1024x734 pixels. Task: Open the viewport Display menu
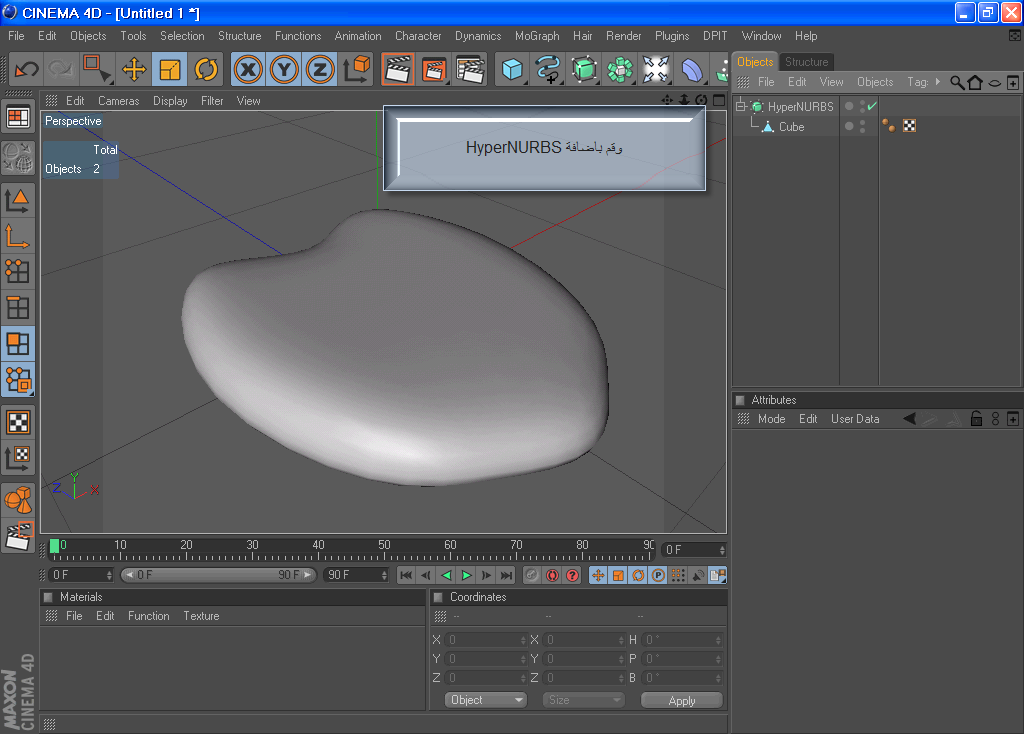170,101
